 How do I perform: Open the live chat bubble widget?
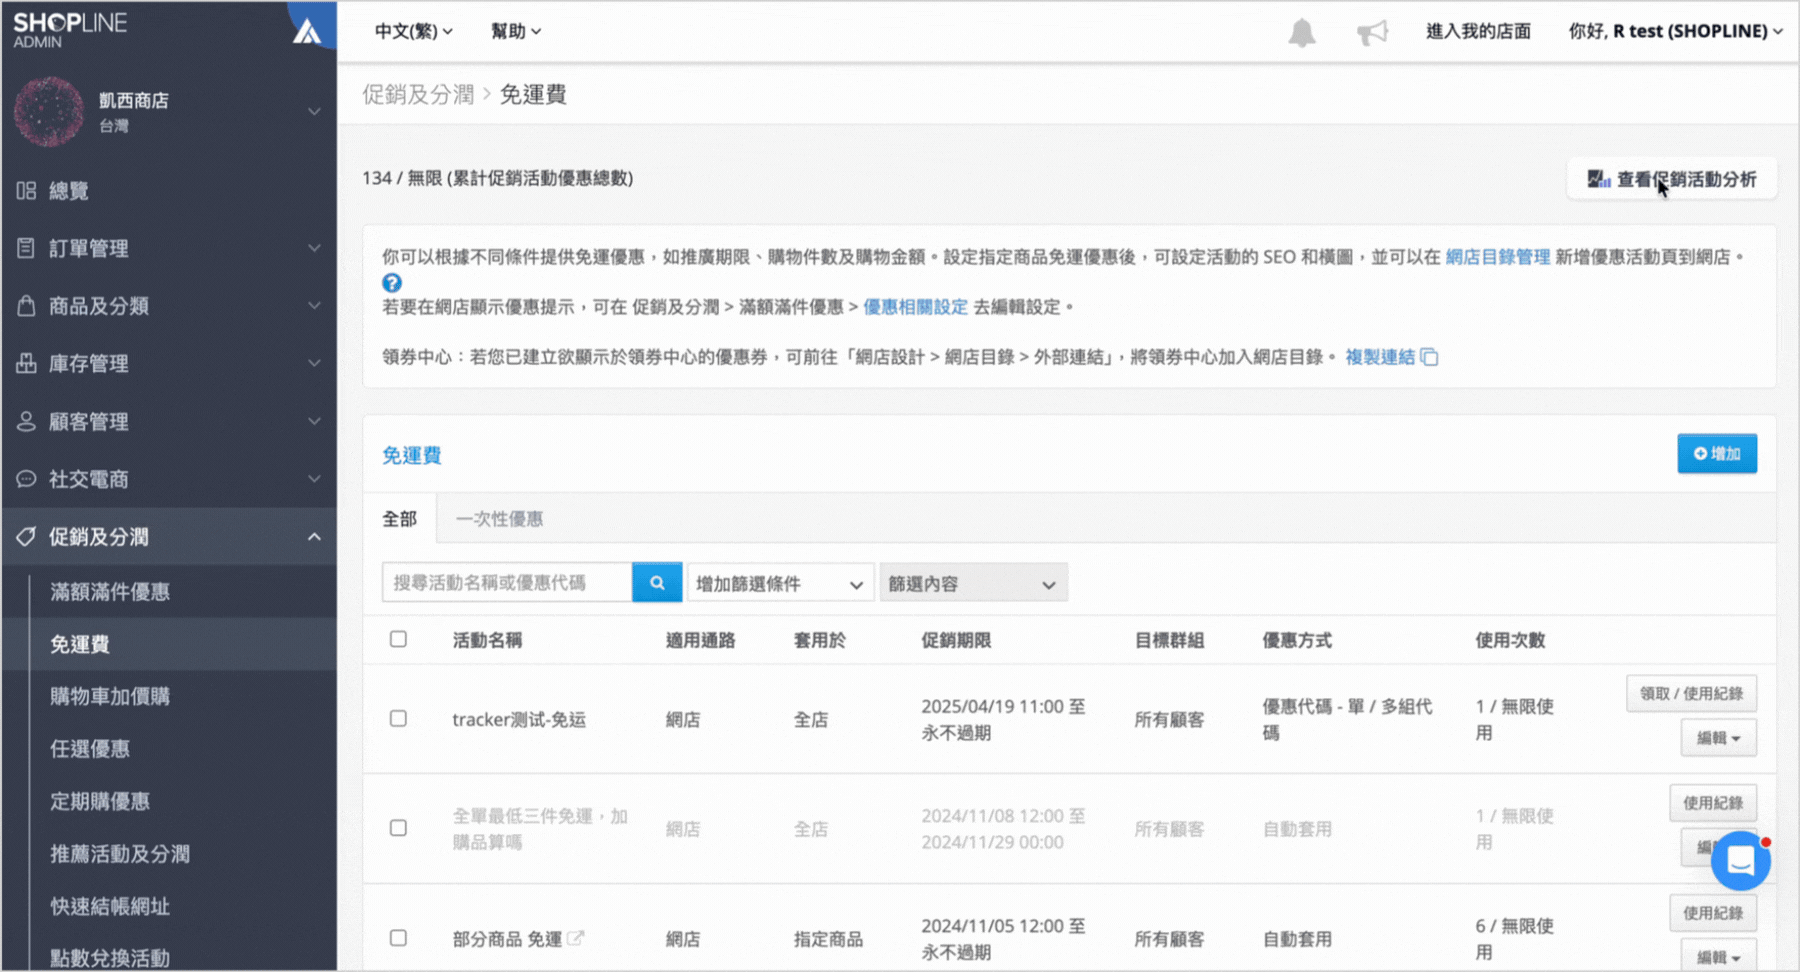(1740, 860)
